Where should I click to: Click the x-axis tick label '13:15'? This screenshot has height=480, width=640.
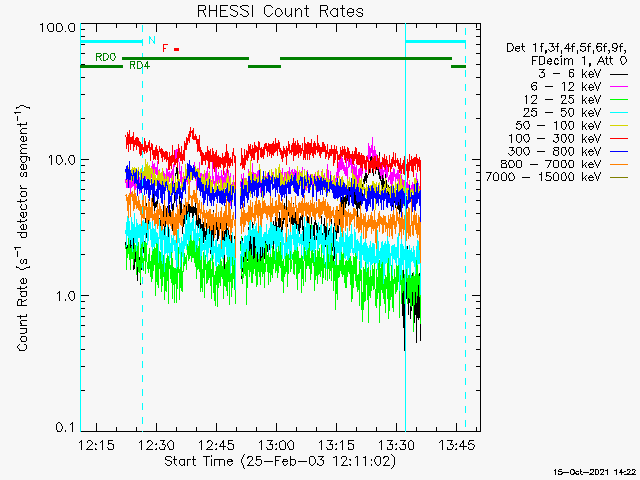(336, 444)
